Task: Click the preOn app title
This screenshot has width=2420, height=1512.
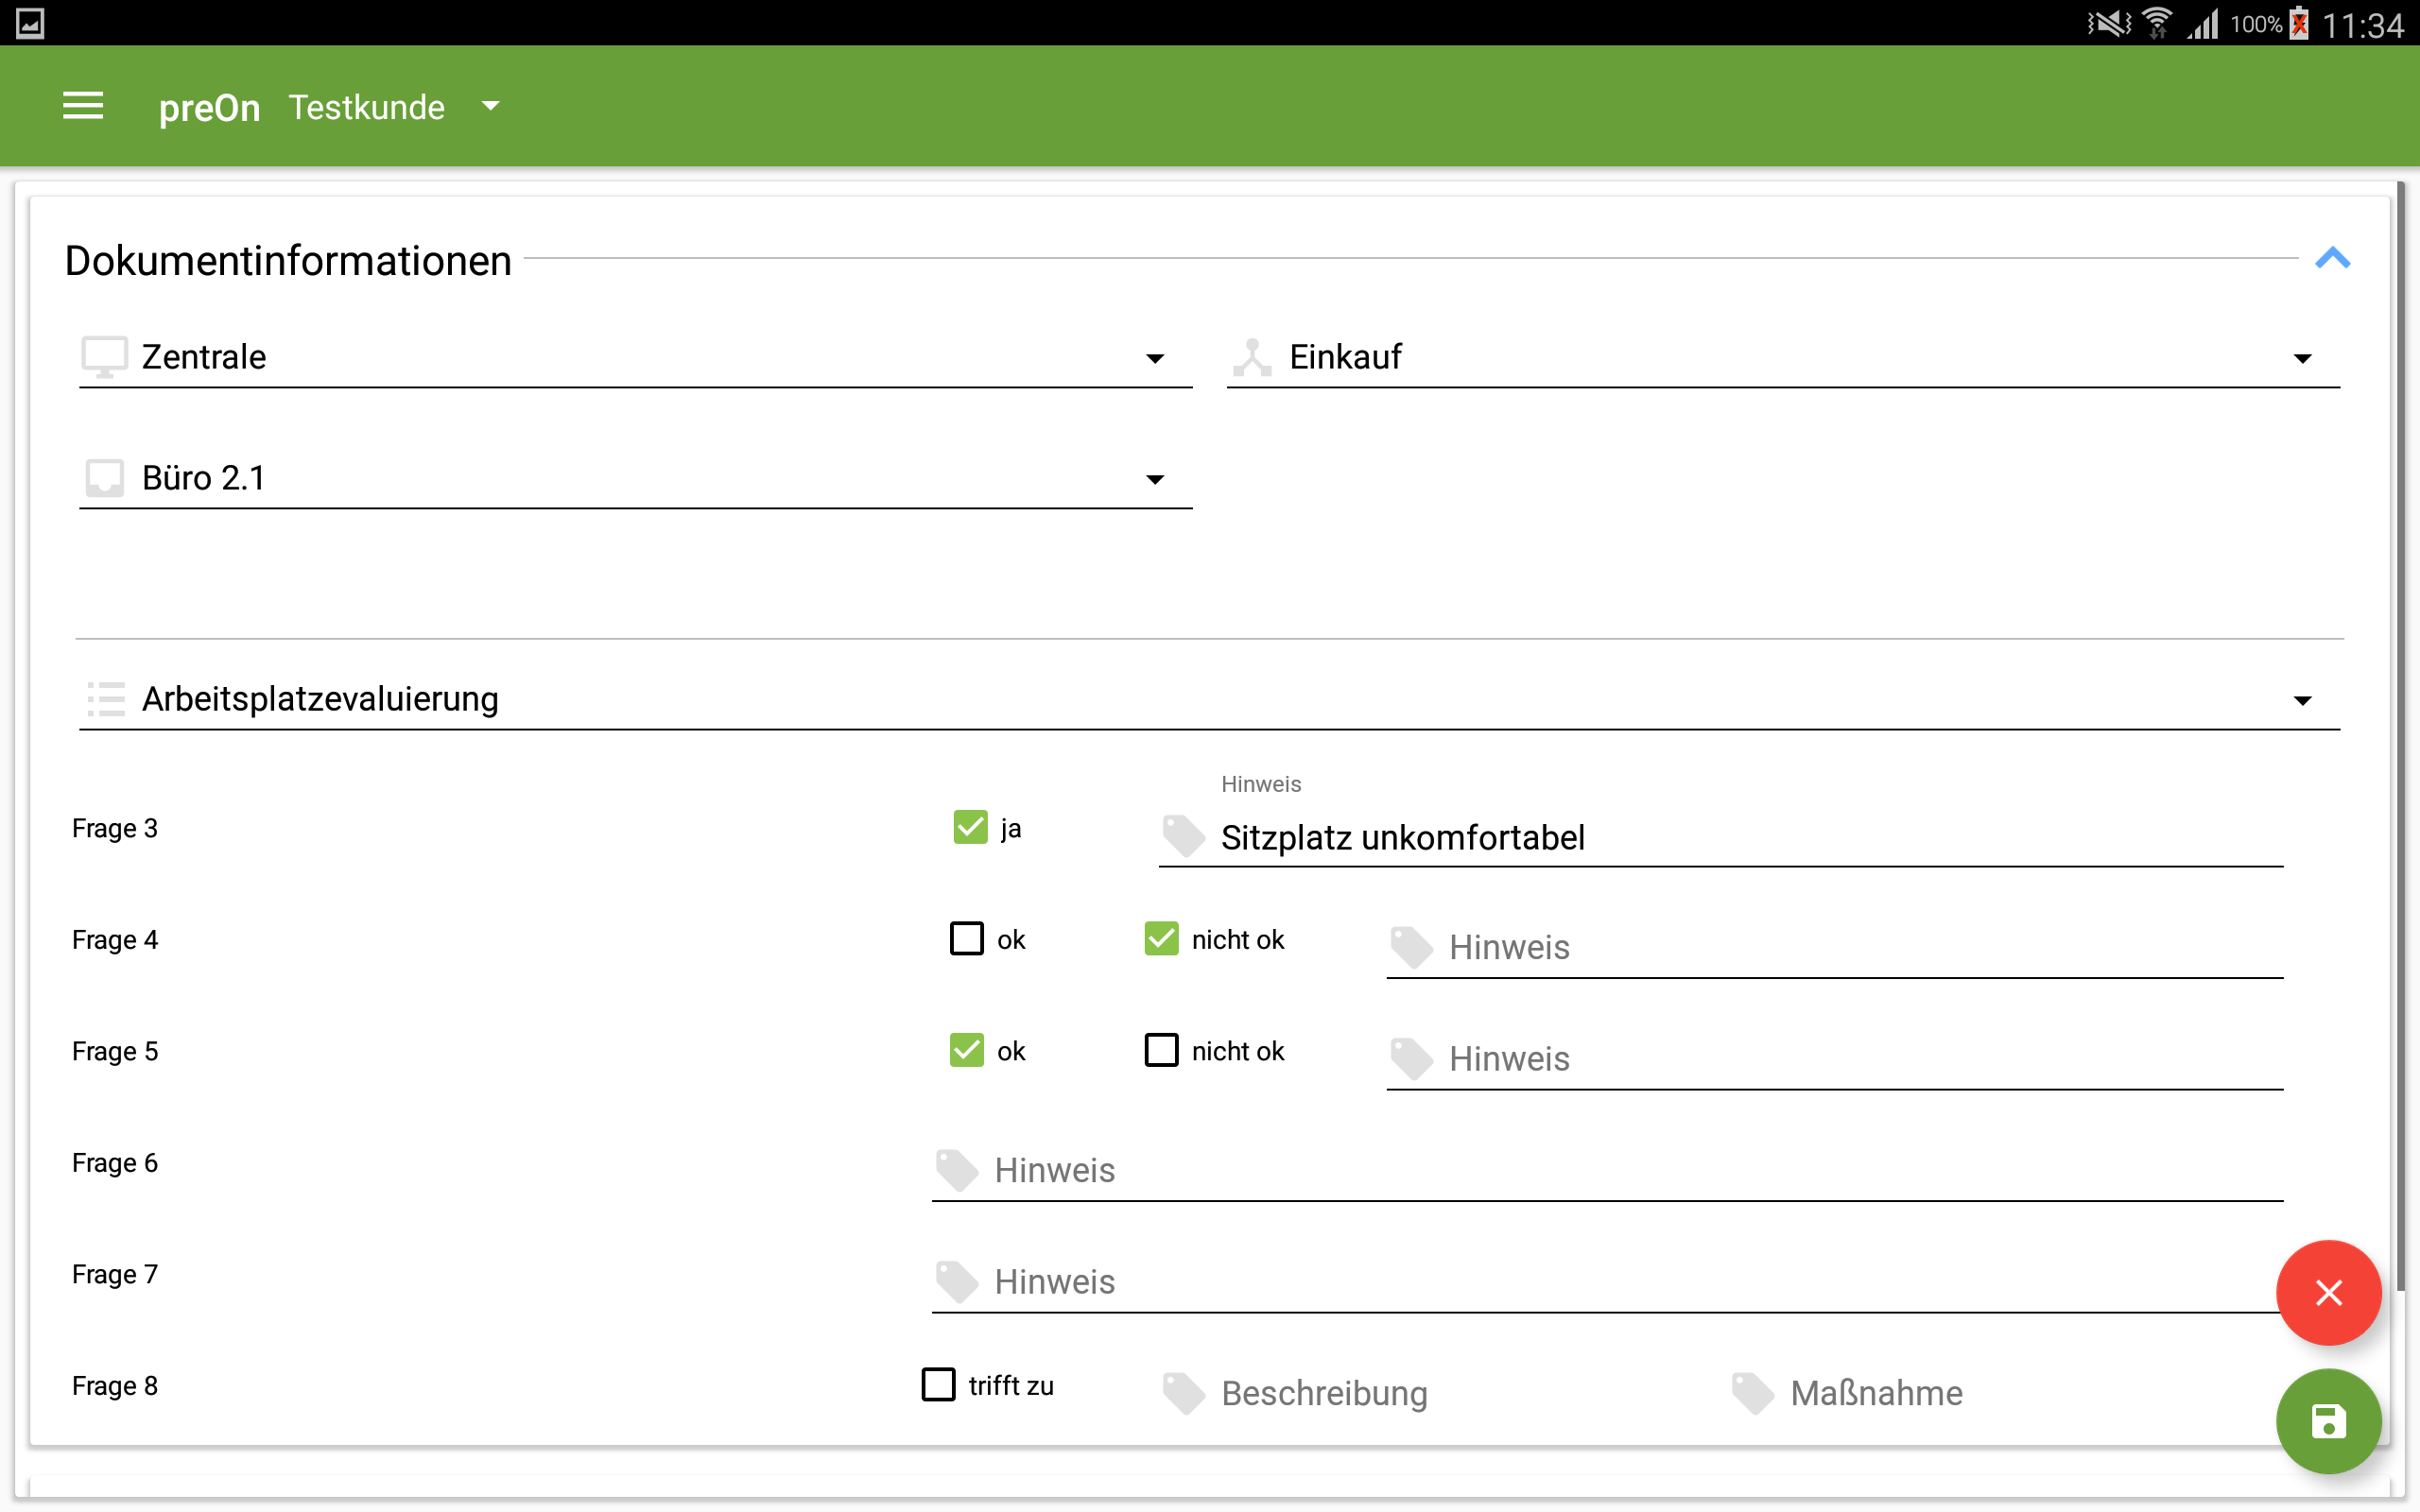Action: click(x=209, y=107)
